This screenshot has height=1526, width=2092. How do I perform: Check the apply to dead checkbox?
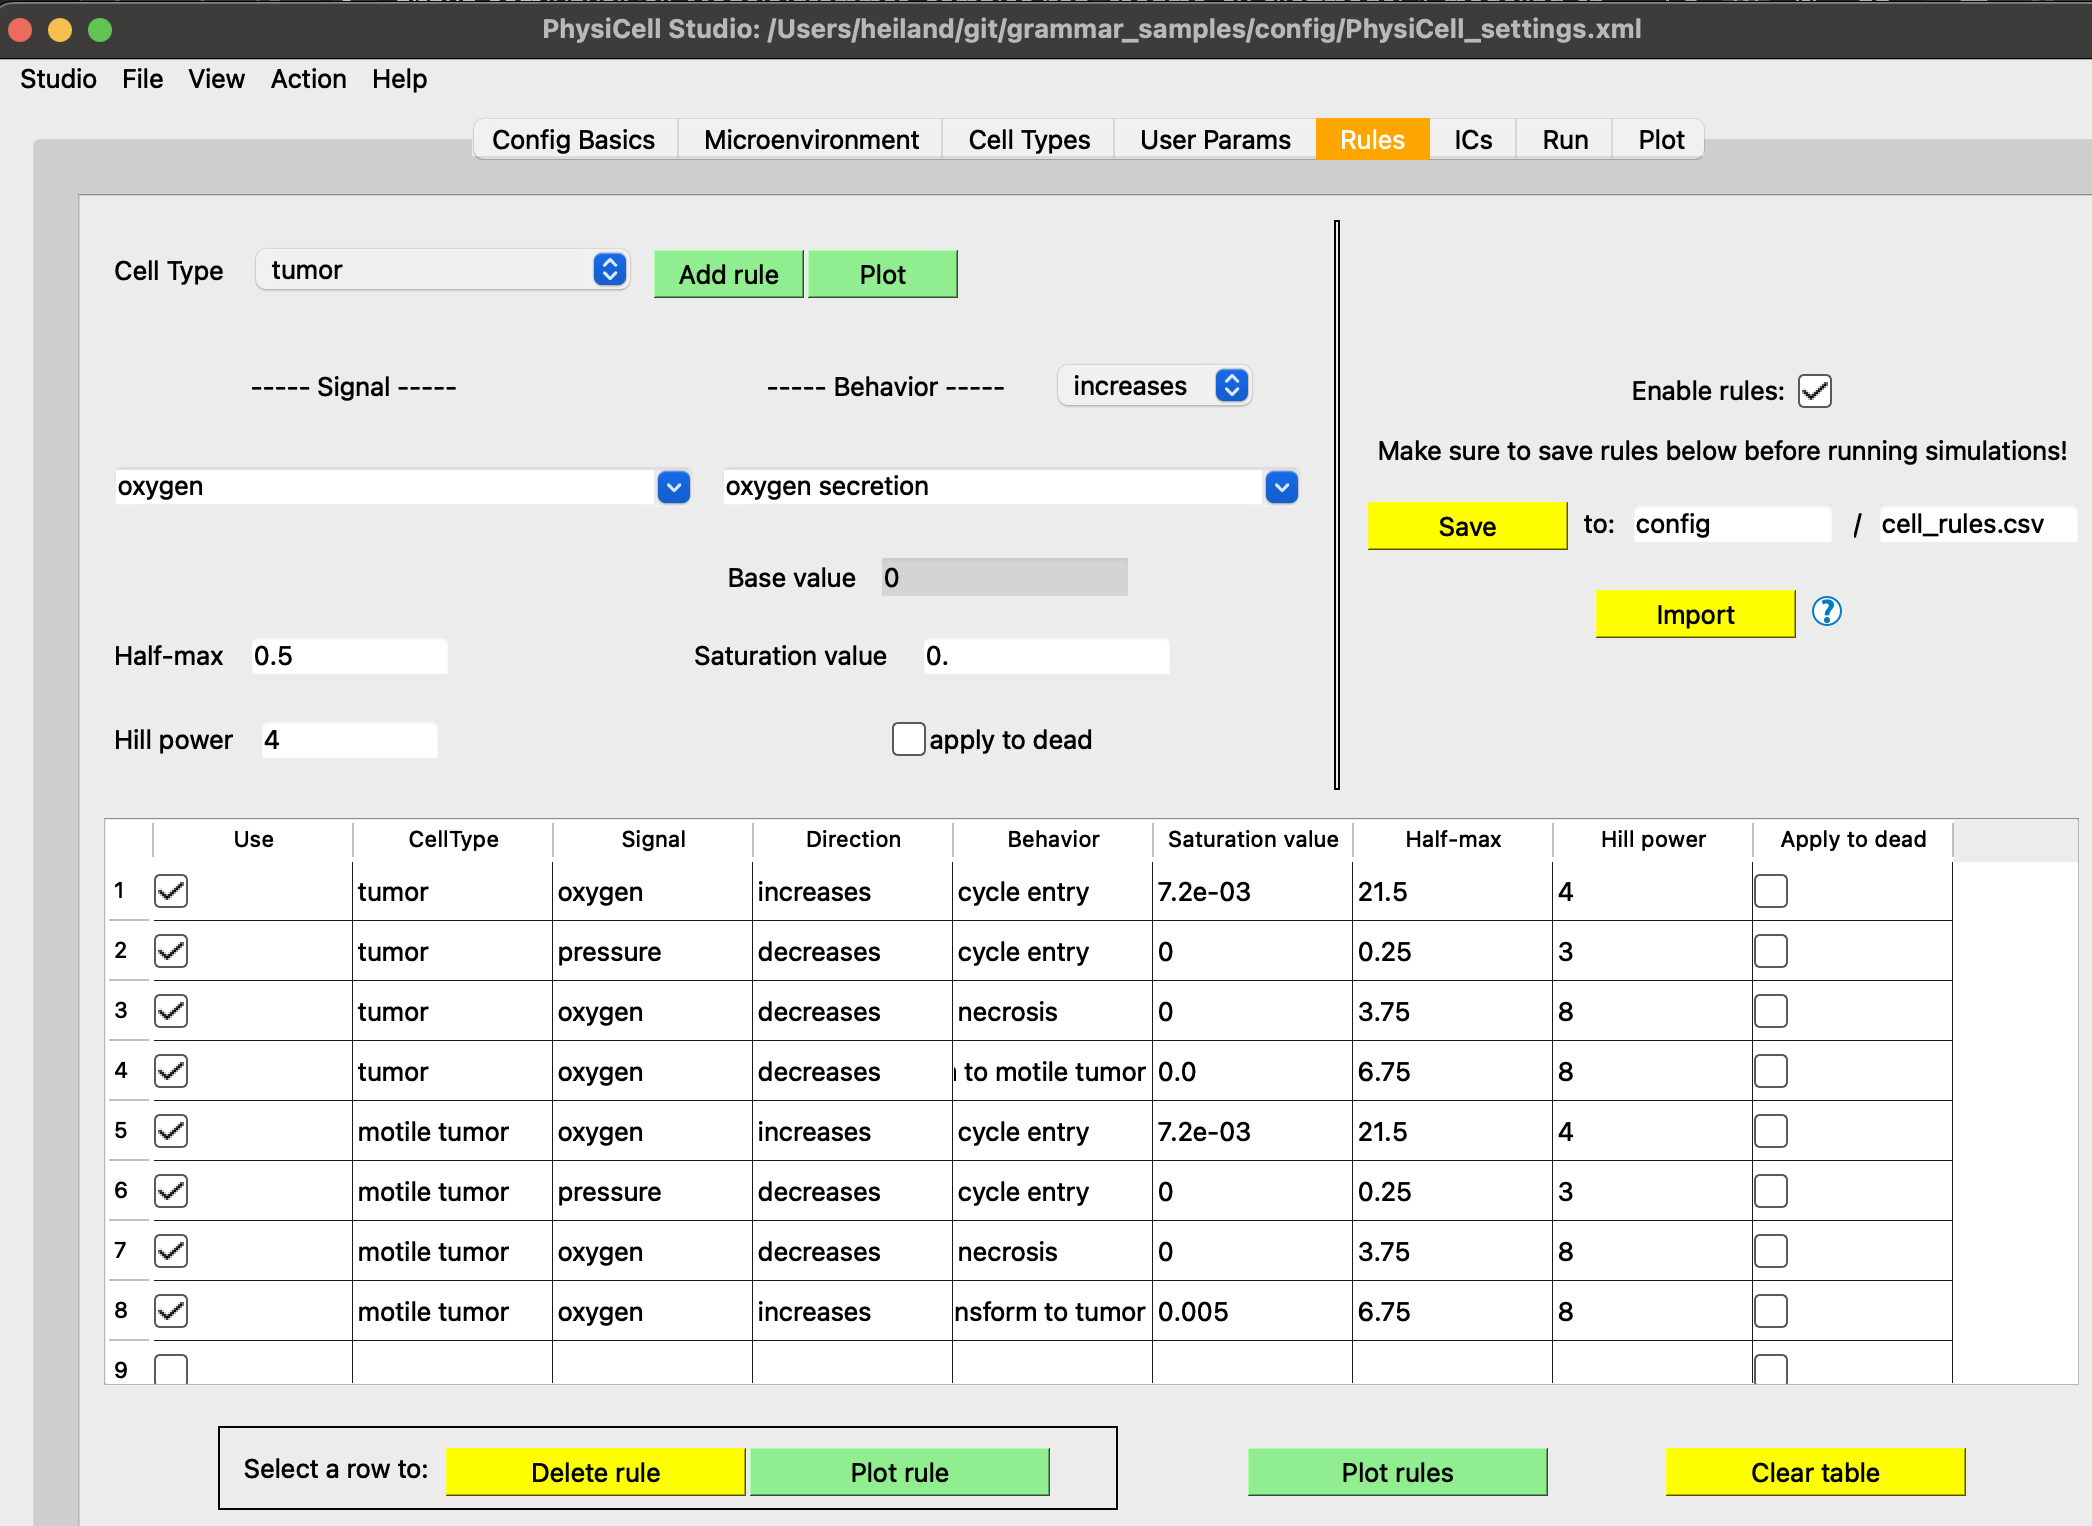pos(908,739)
